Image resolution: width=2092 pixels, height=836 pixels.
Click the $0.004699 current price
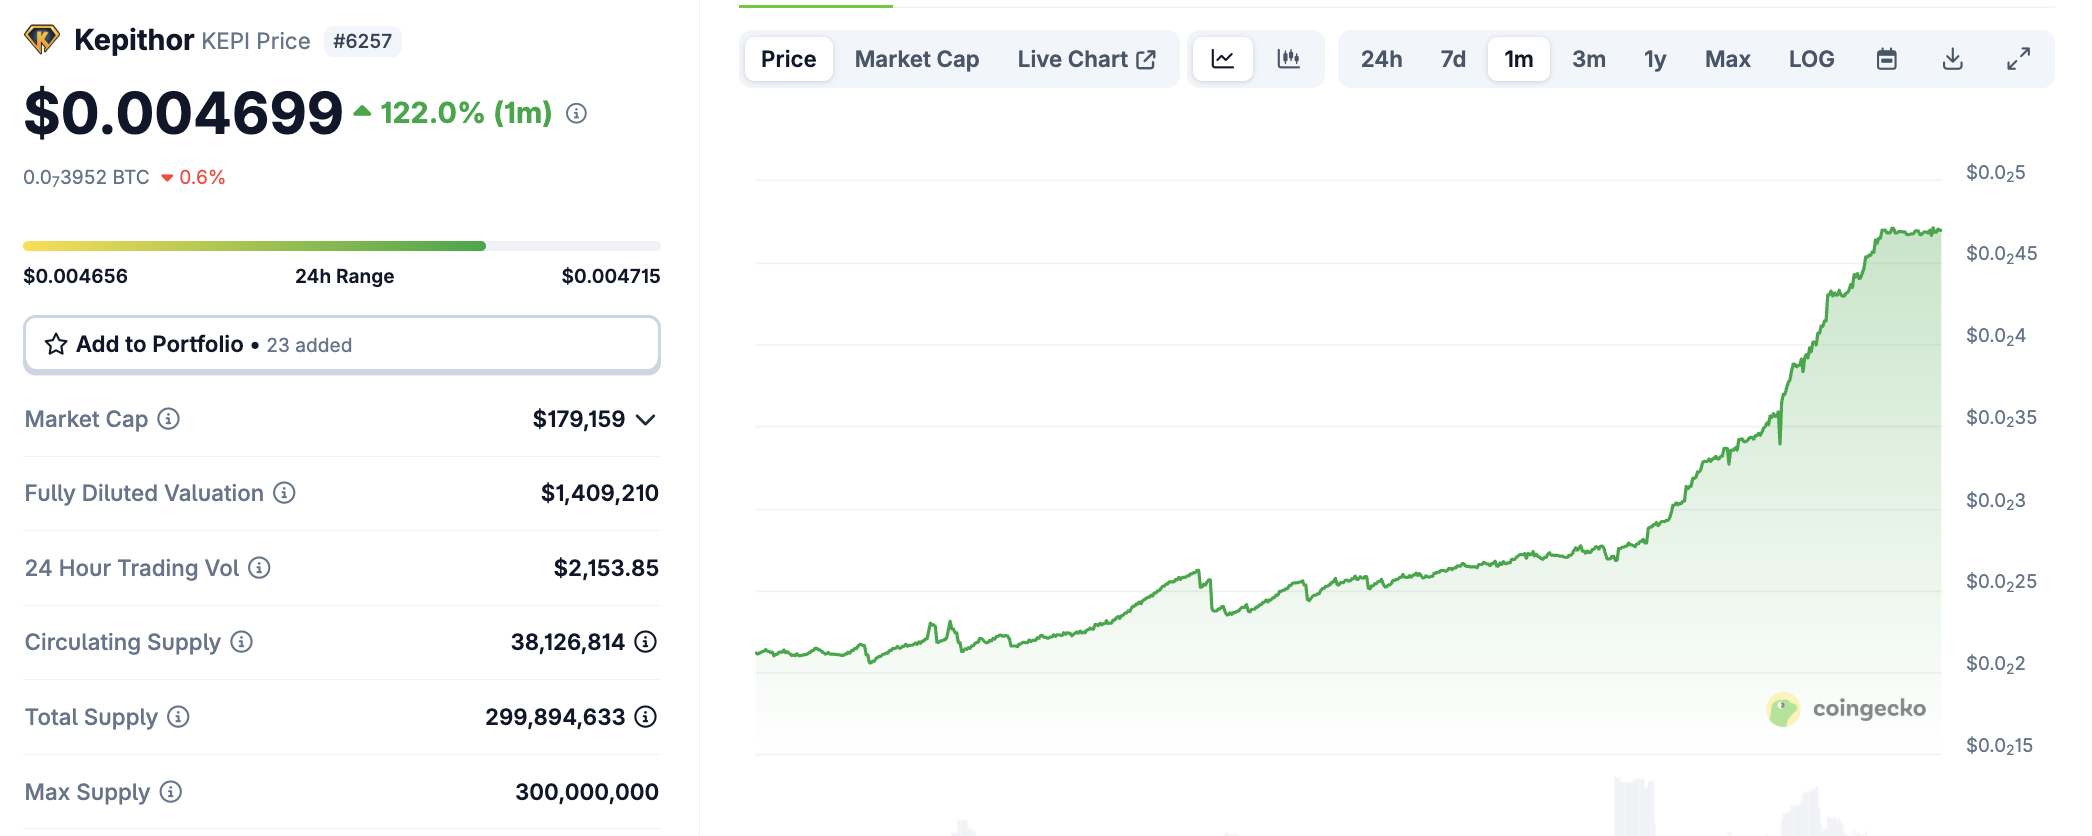click(184, 113)
